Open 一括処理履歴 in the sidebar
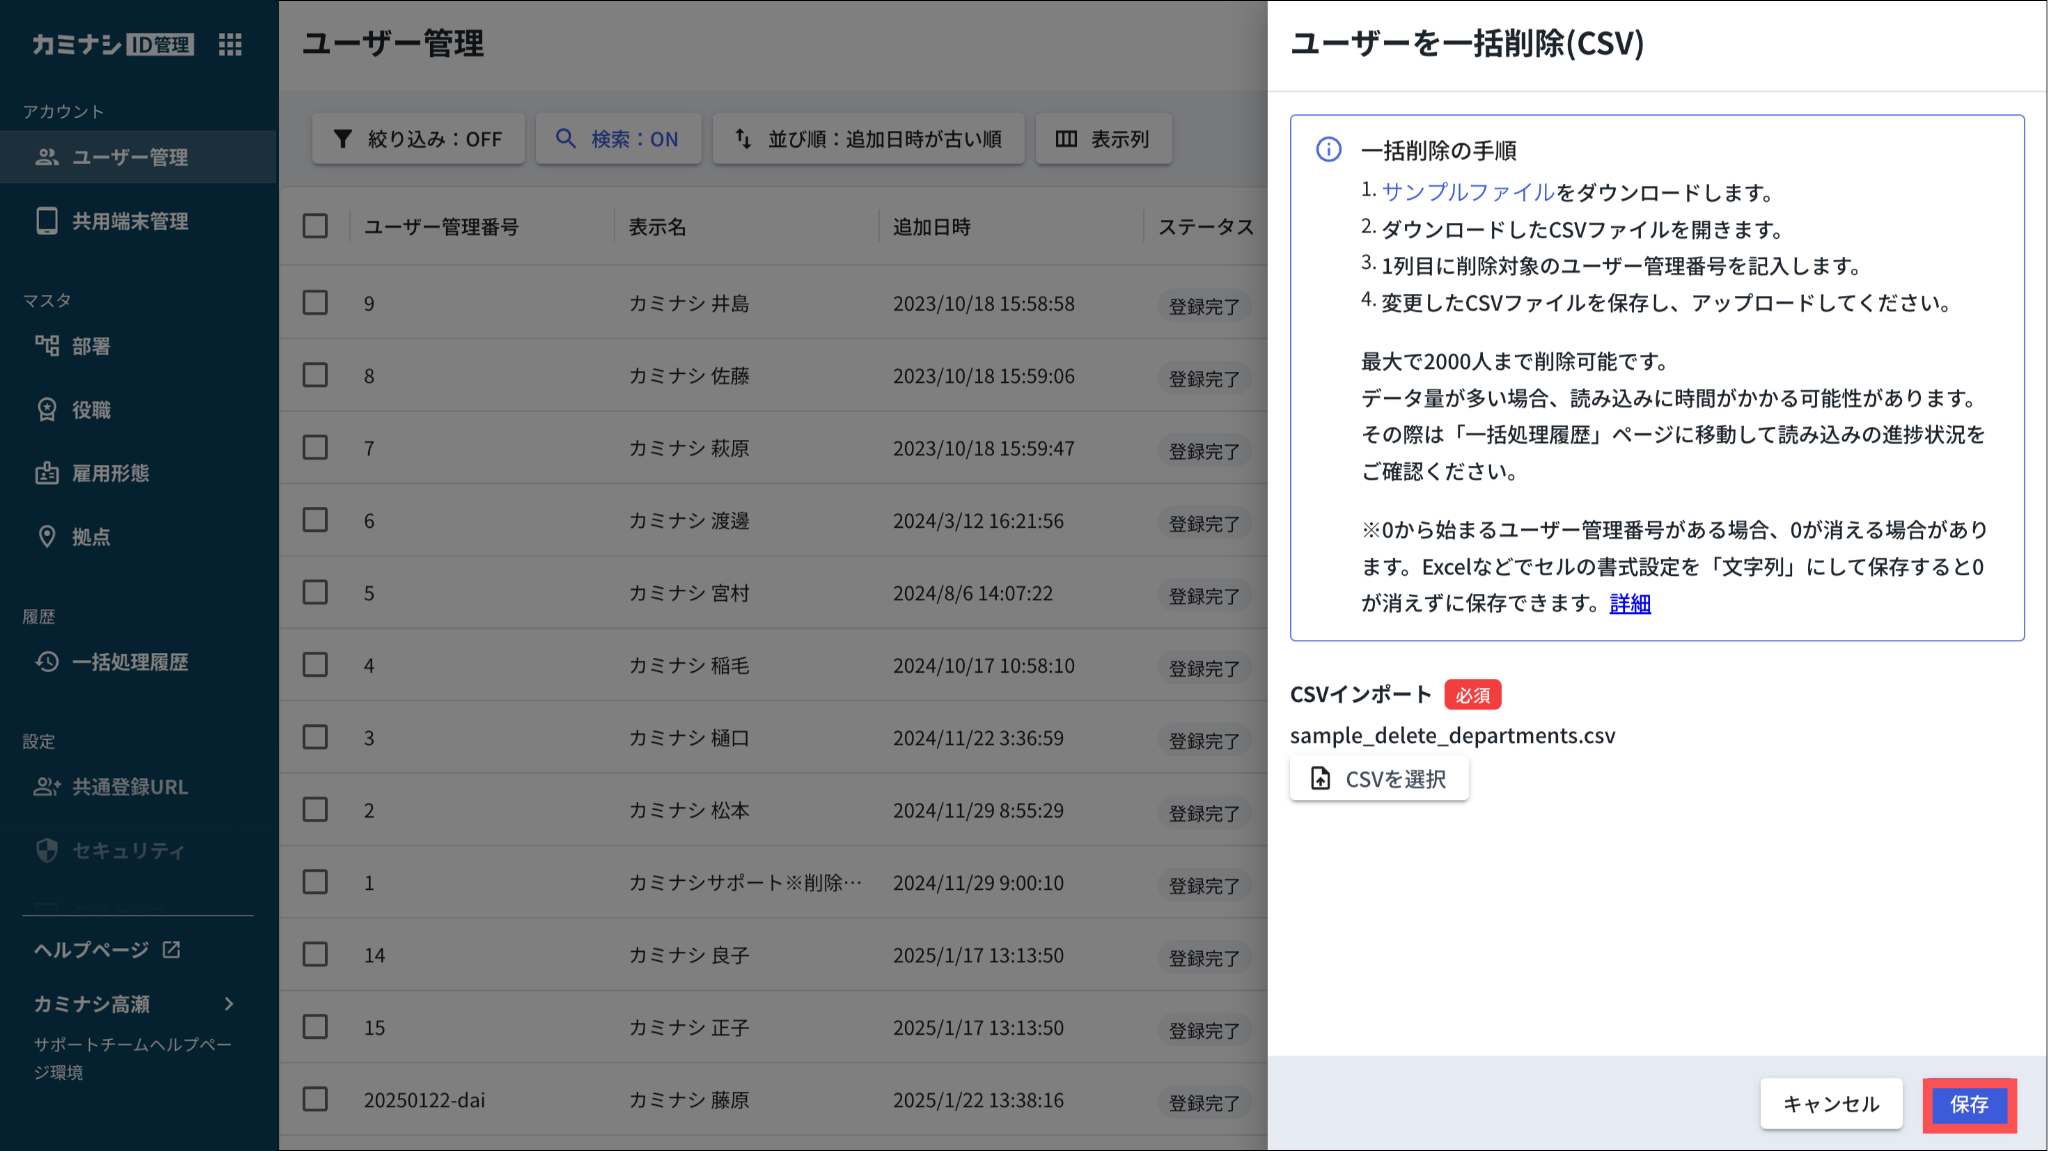Viewport: 2048px width, 1151px height. click(x=130, y=662)
